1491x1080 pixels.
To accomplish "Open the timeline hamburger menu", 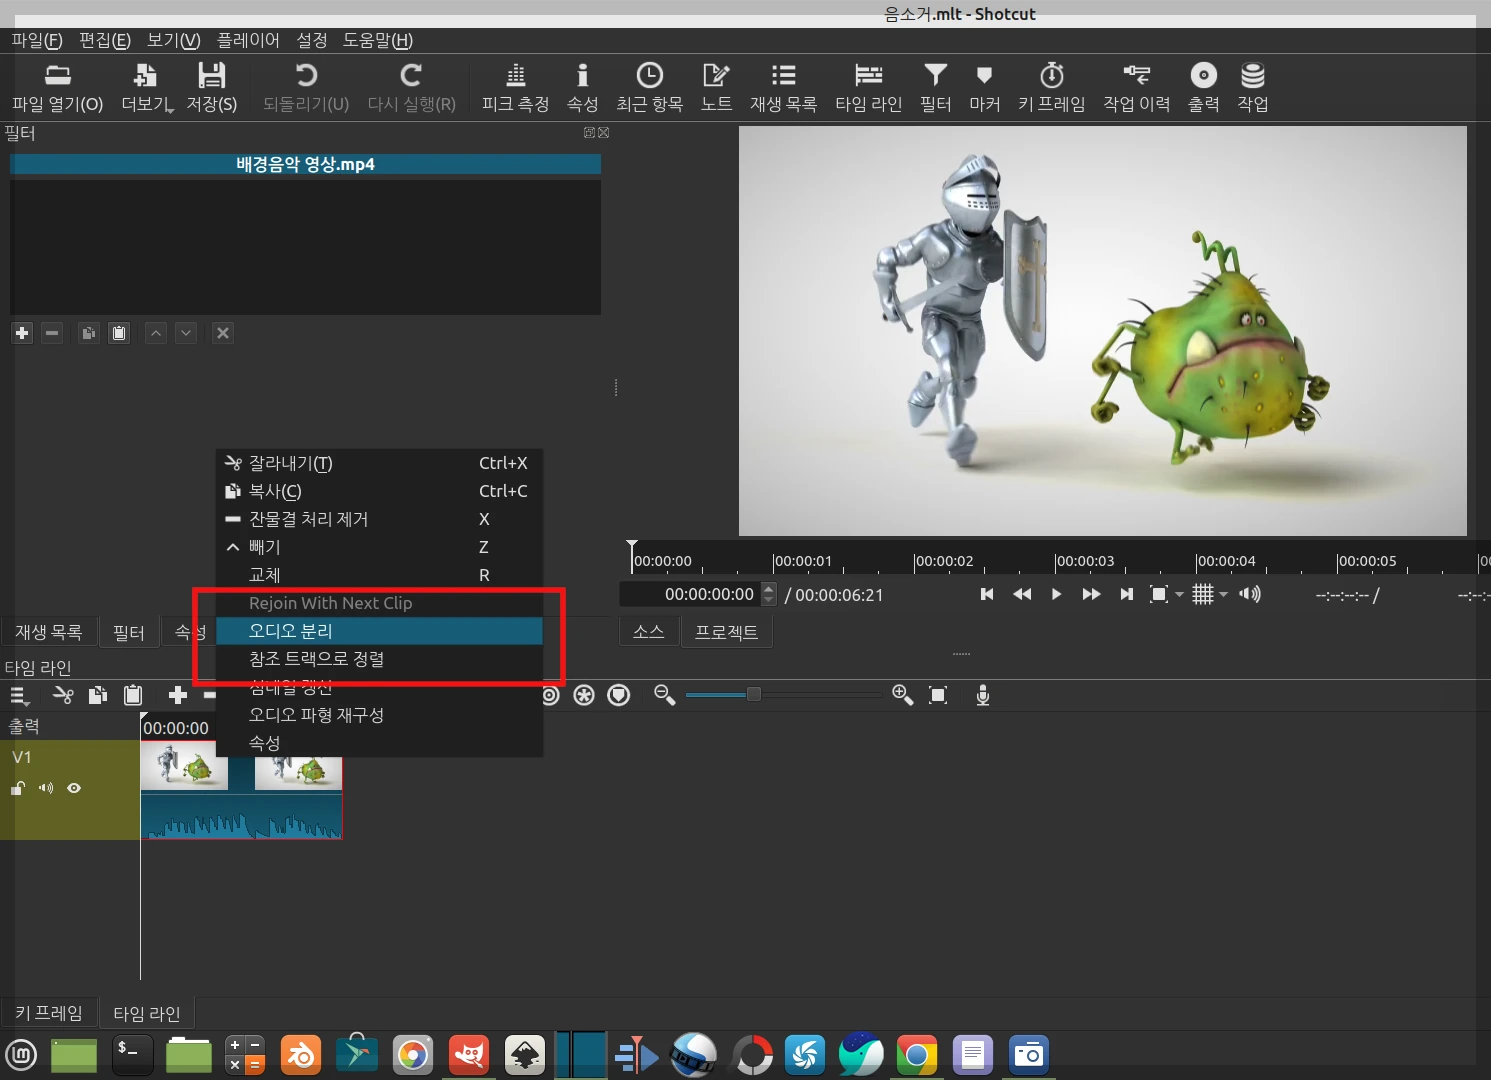I will [19, 695].
